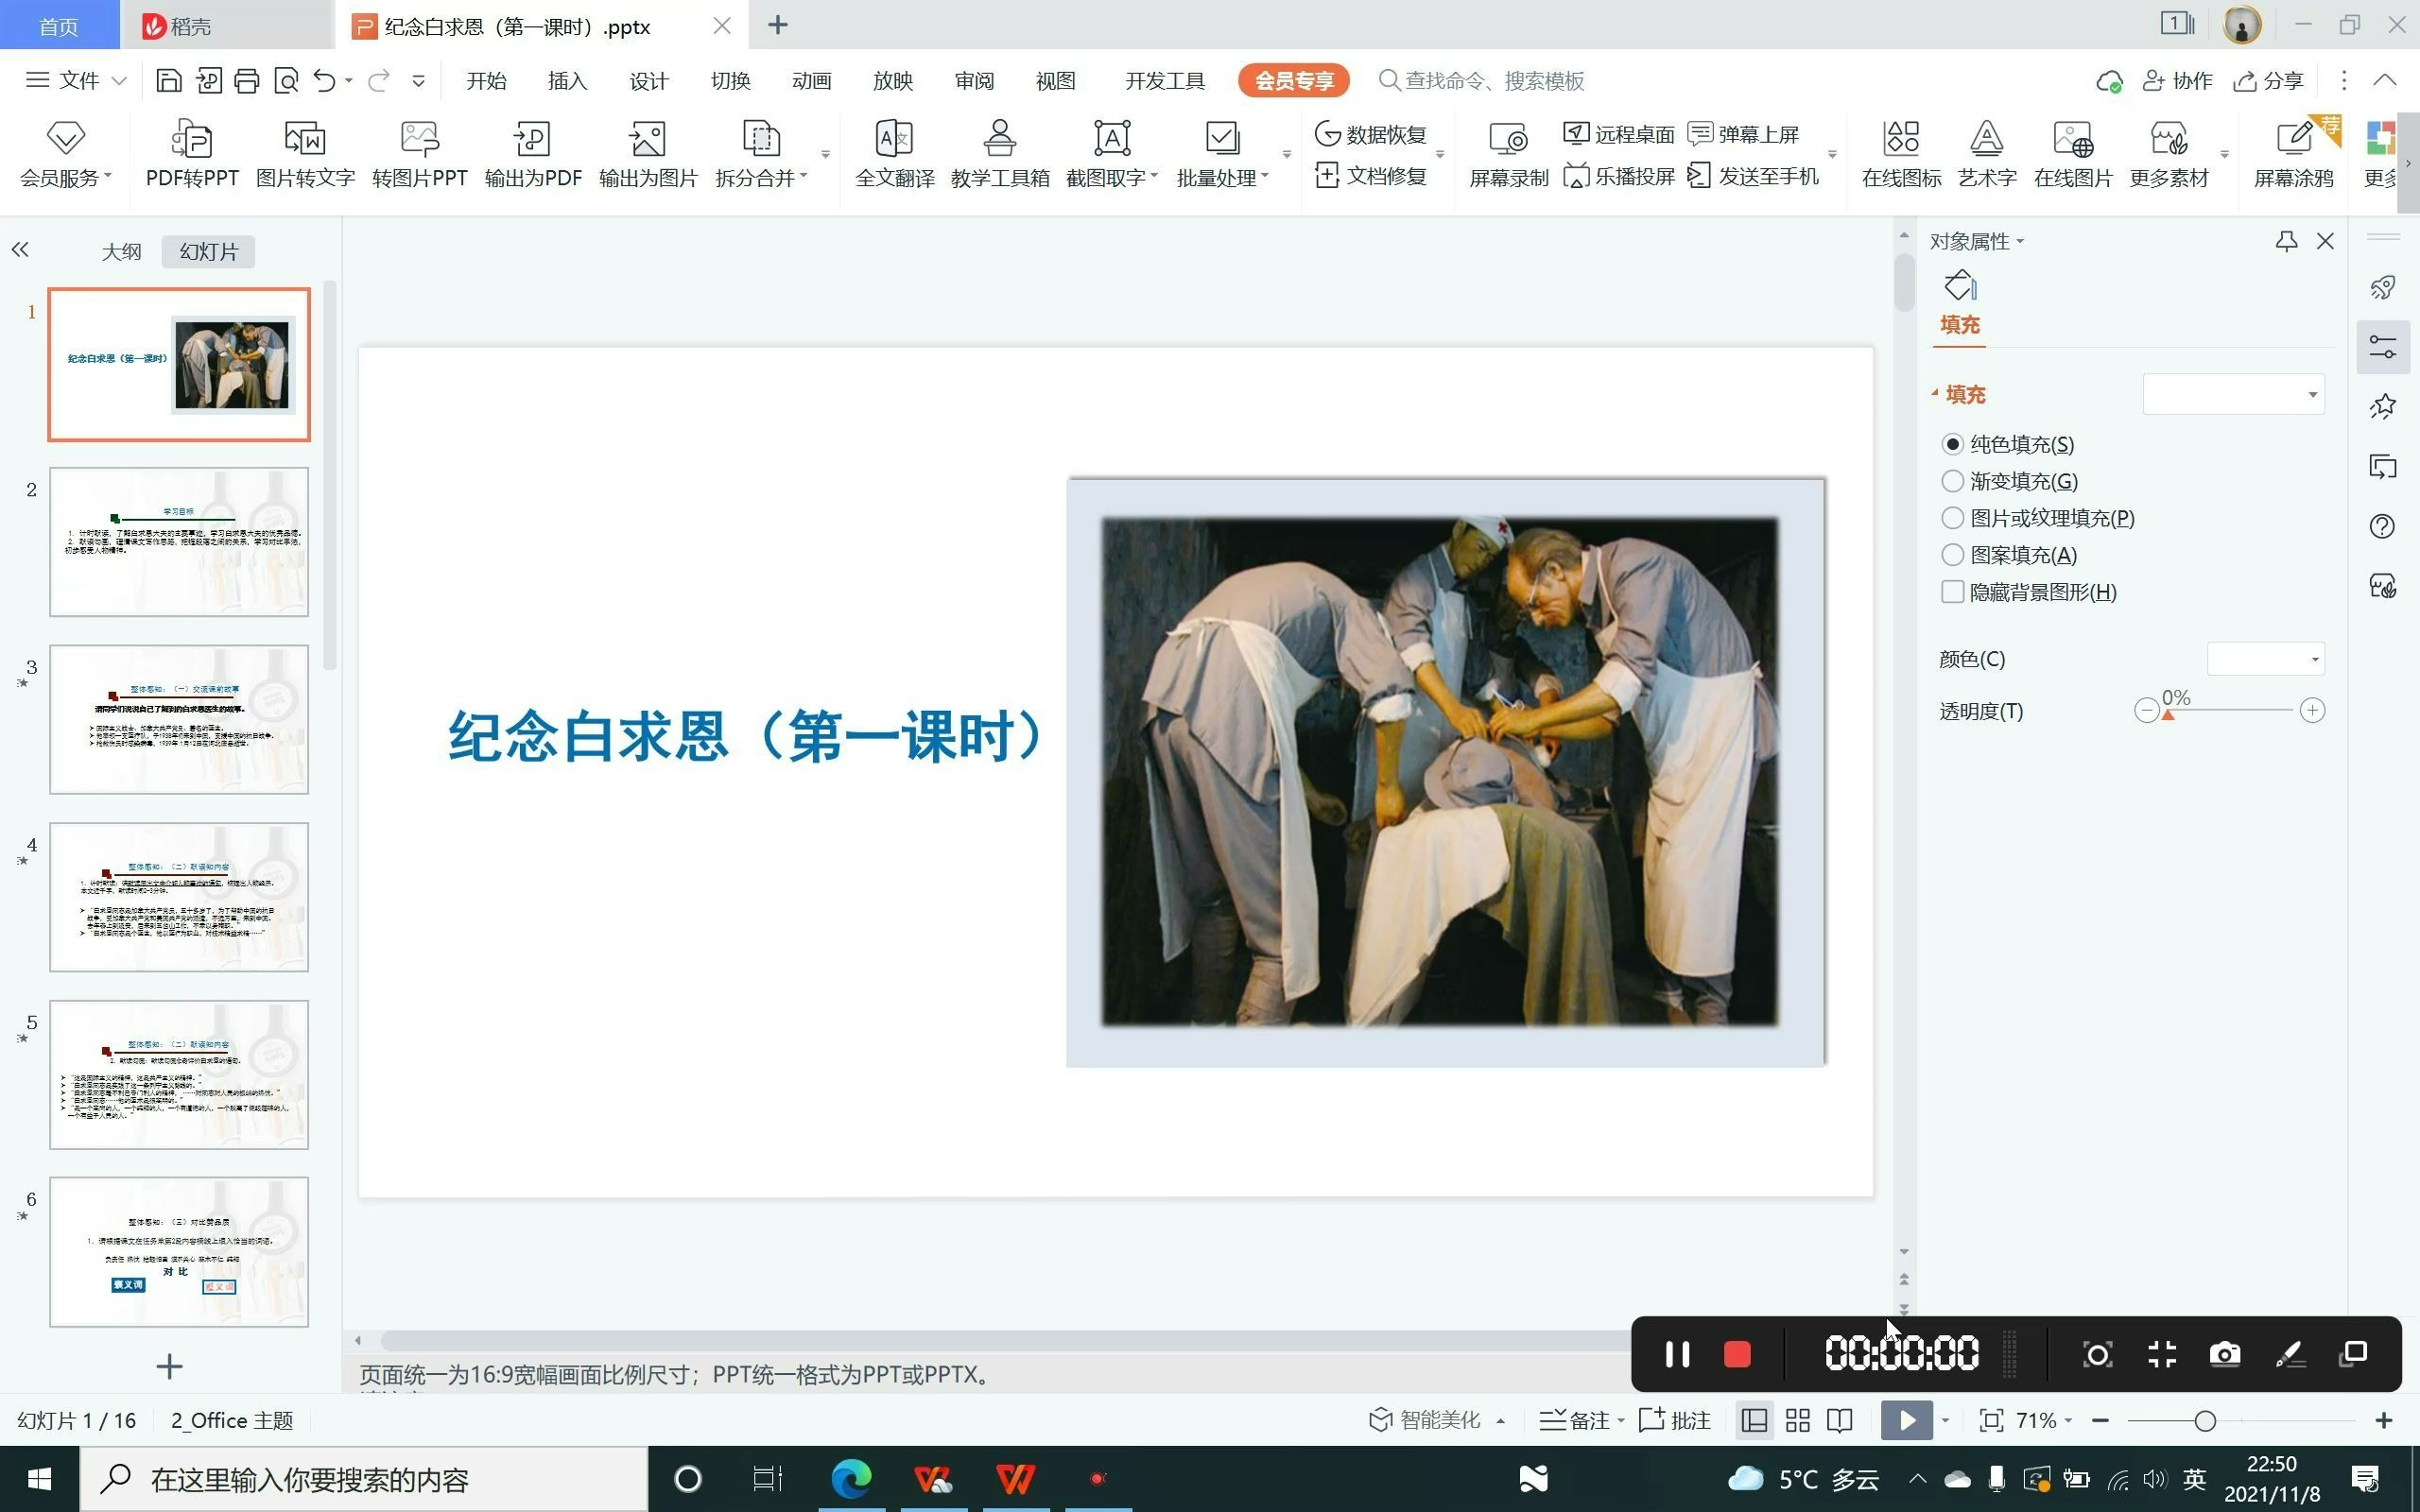Click the 会员专享 button
Screen dimensions: 2420x1512
(1292, 81)
